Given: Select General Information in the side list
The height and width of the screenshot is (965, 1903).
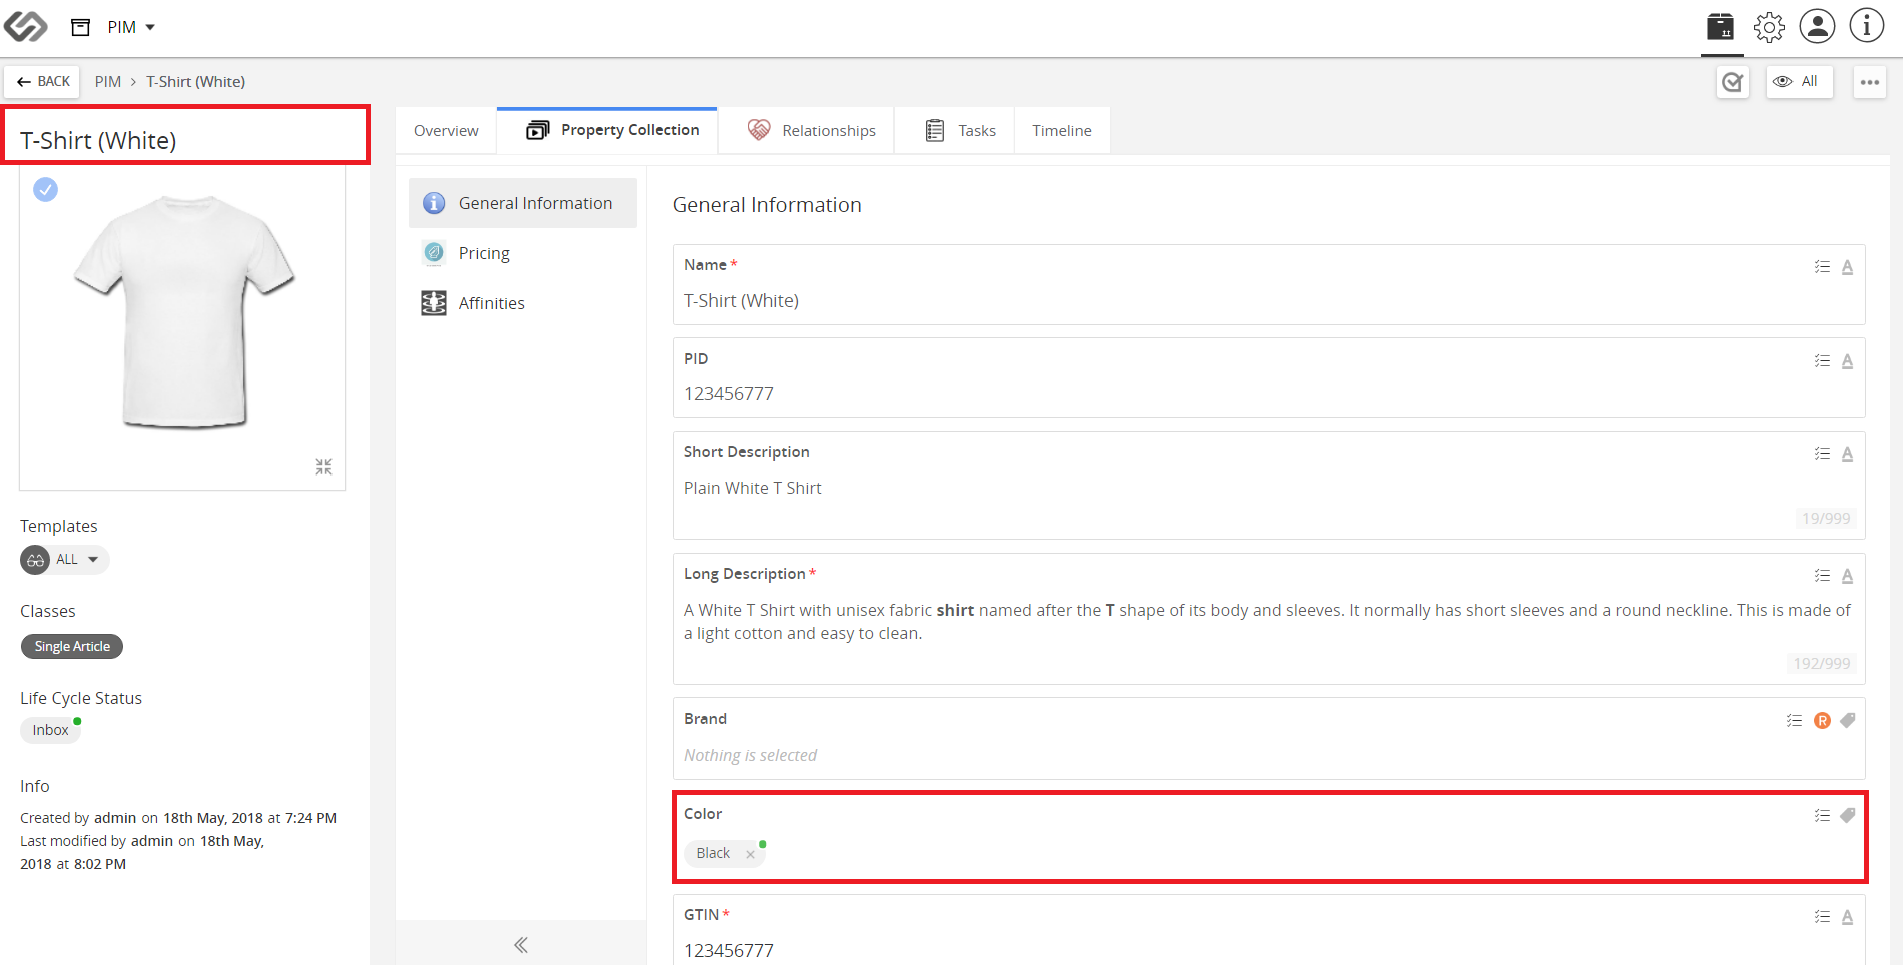Looking at the screenshot, I should point(523,203).
